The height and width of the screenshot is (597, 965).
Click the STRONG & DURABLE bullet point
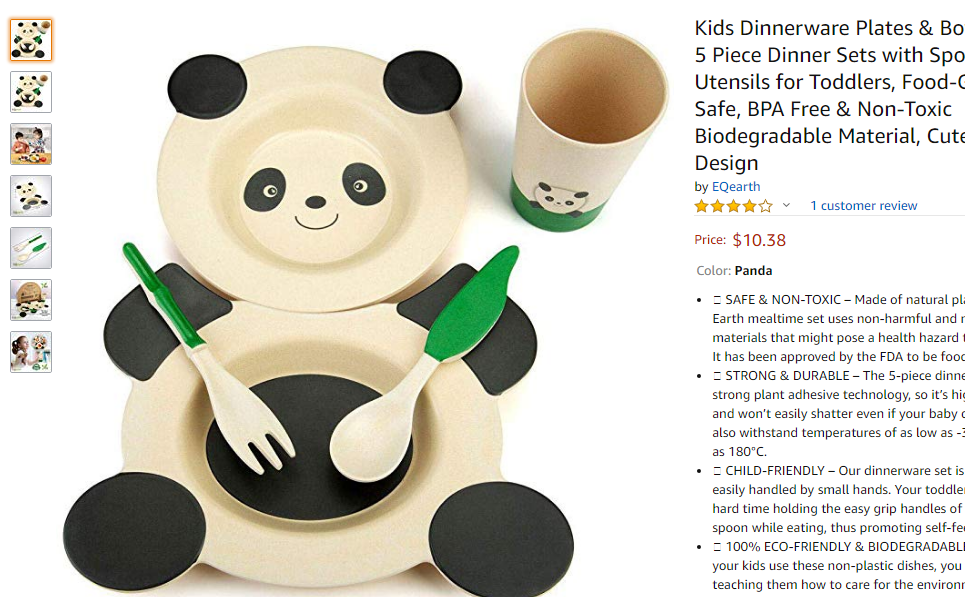point(839,414)
